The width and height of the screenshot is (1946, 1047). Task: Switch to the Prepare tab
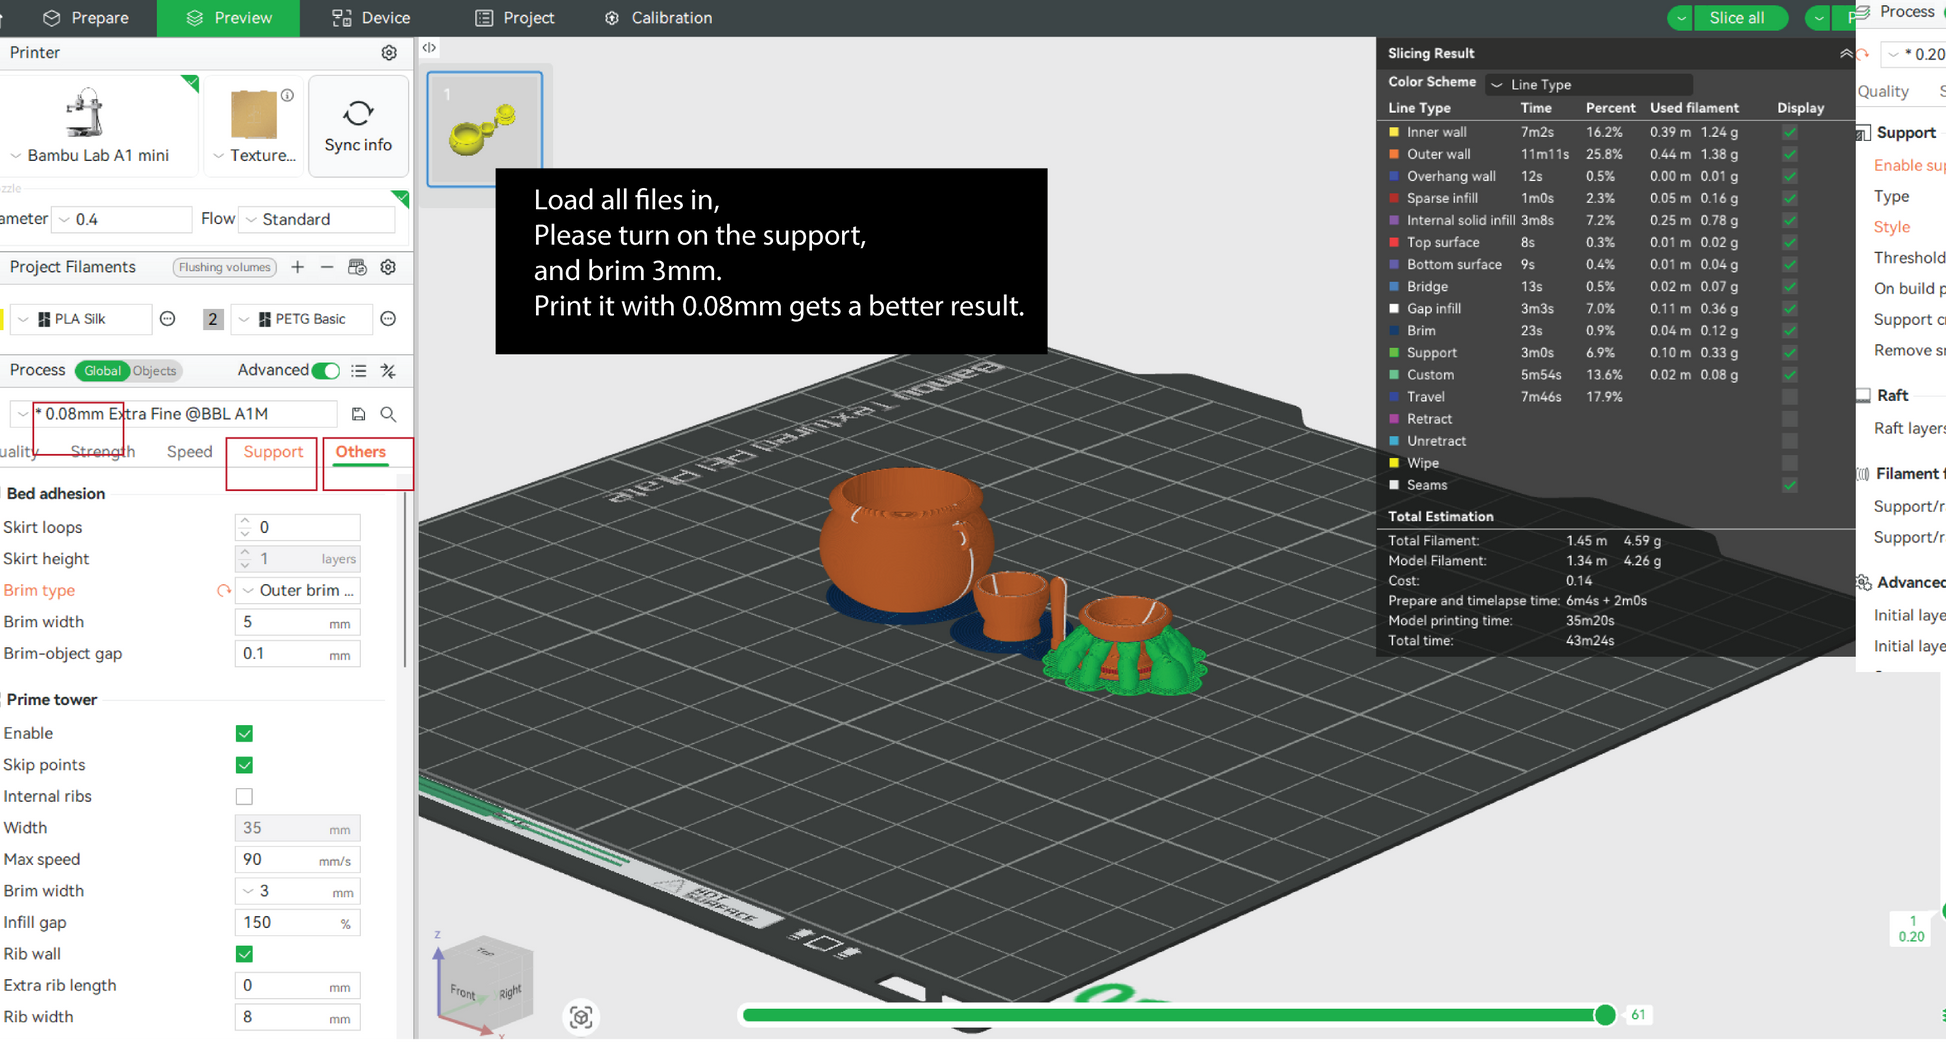87,18
